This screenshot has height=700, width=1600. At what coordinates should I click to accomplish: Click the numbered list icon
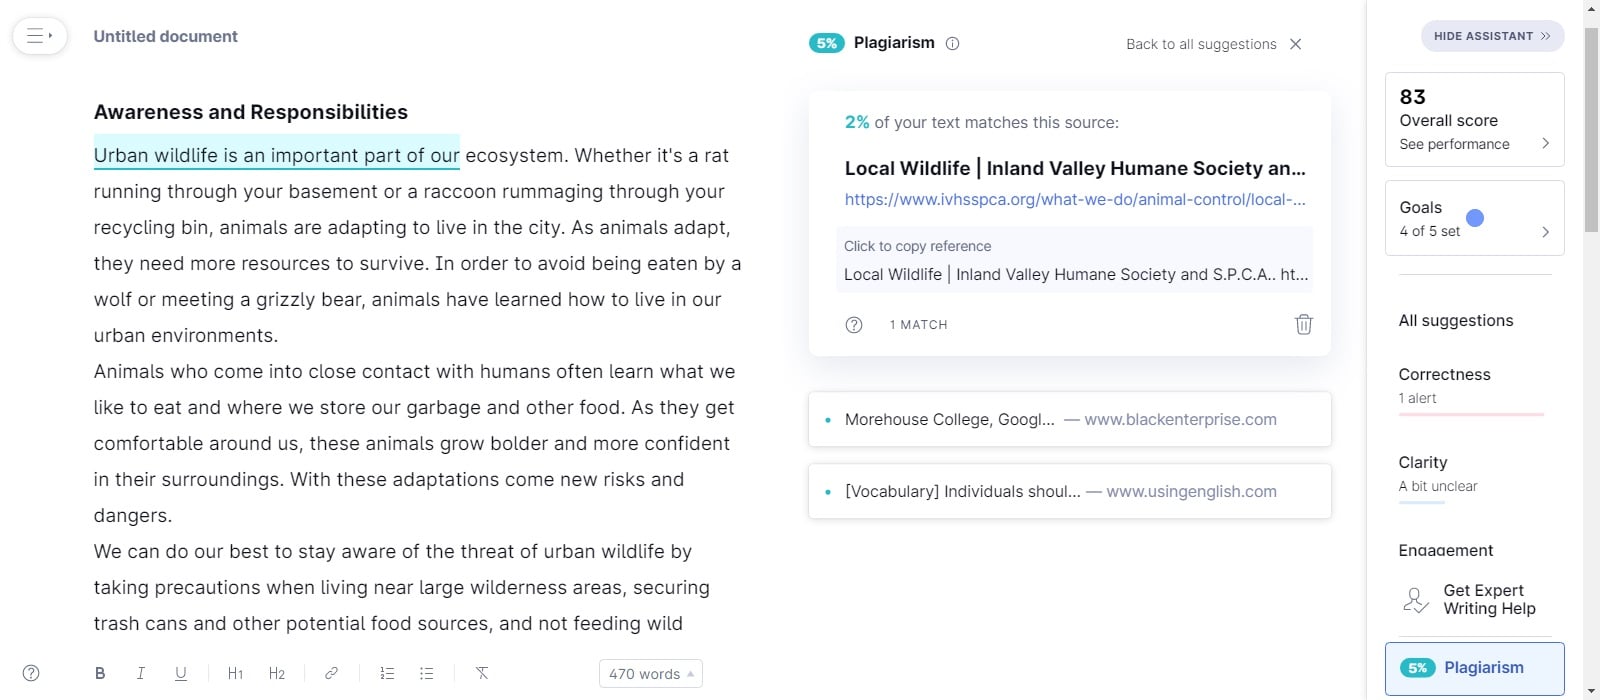(x=387, y=673)
